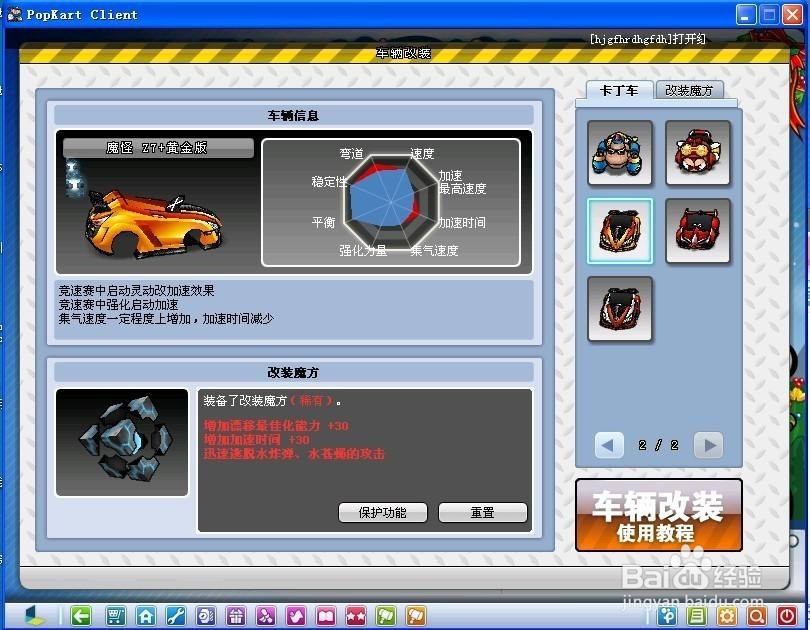Screen dimensions: 810x630
Task: Open the green hammer icon
Action: [386, 616]
